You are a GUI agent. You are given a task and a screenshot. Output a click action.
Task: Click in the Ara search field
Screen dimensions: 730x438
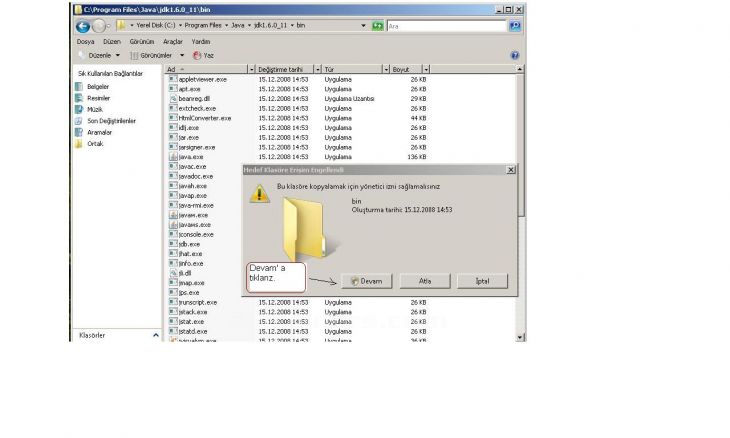tap(446, 26)
